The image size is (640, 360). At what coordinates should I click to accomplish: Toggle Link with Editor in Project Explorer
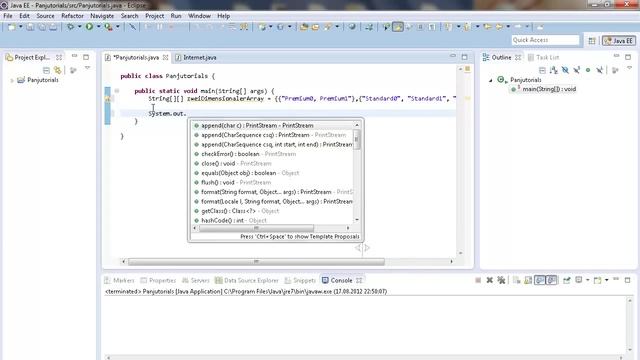tap(58, 70)
